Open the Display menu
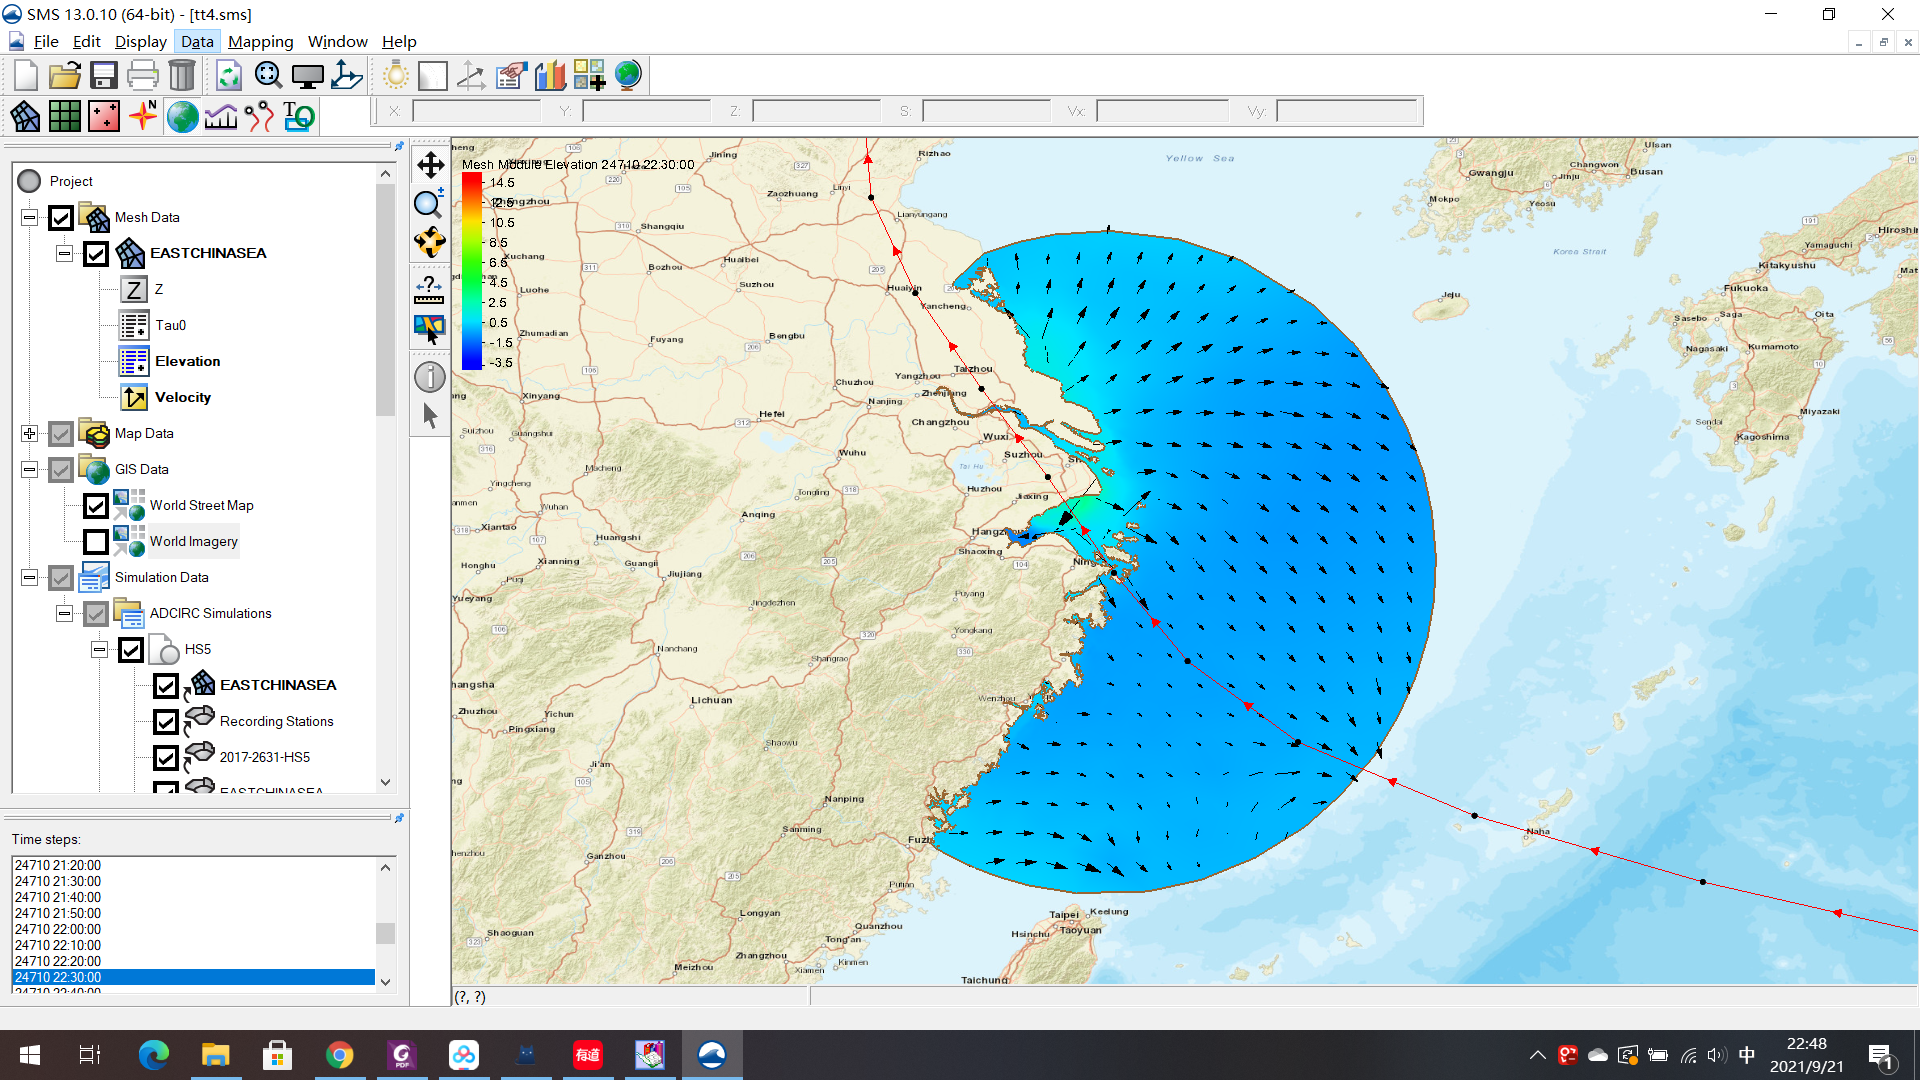Image resolution: width=1920 pixels, height=1080 pixels. click(x=140, y=42)
